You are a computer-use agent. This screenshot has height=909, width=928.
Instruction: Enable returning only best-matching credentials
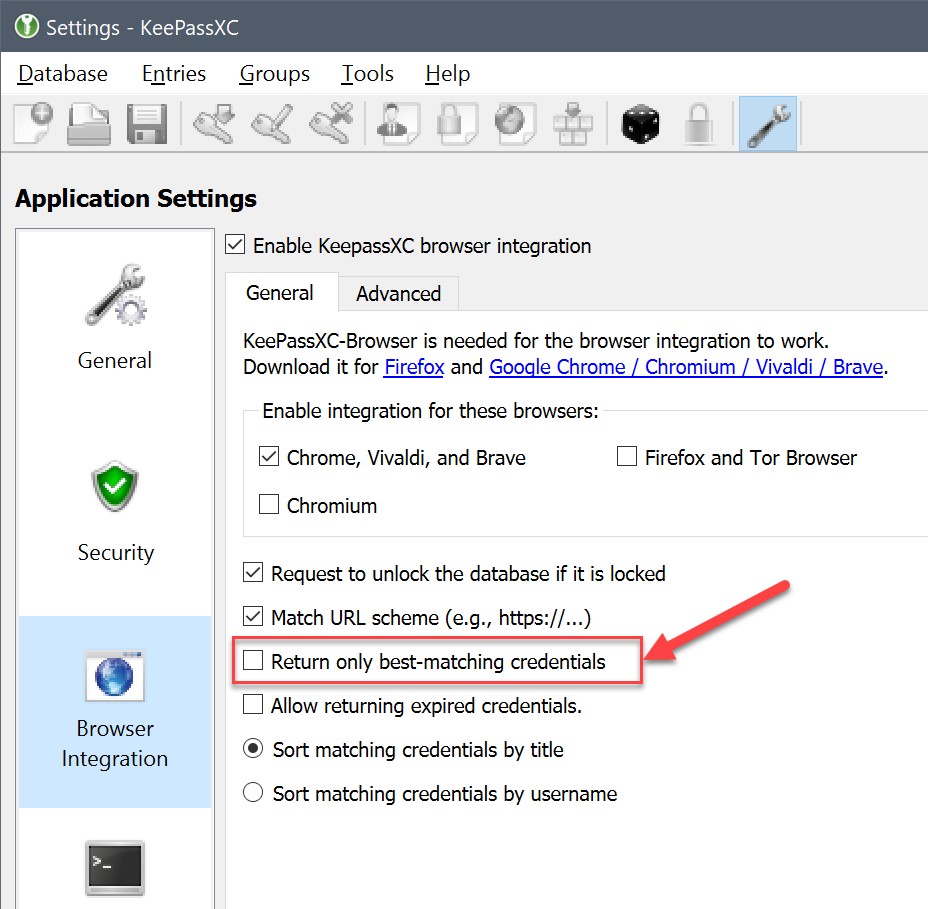[x=254, y=661]
